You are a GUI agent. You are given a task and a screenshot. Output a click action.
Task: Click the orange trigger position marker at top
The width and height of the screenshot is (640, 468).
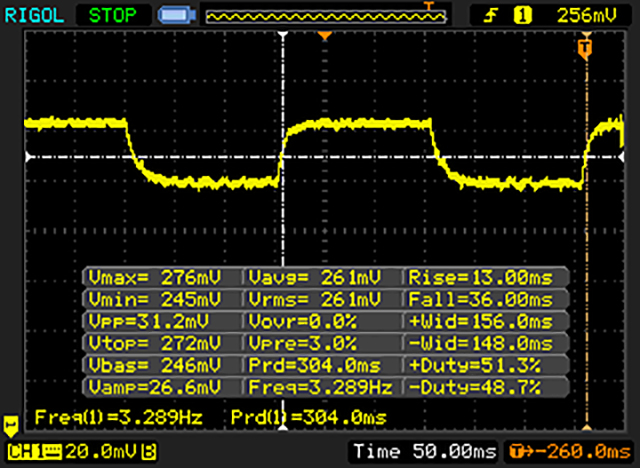point(323,37)
